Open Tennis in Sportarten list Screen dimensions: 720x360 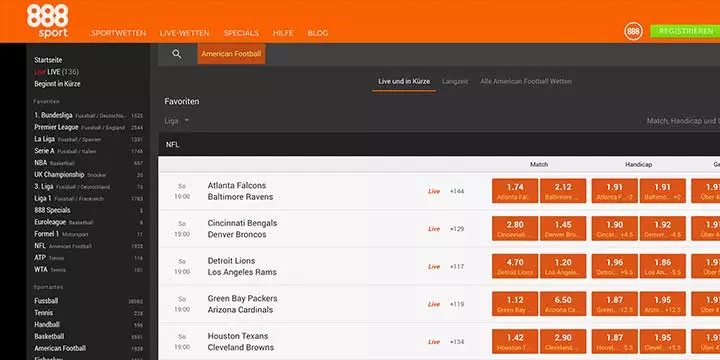point(89,313)
